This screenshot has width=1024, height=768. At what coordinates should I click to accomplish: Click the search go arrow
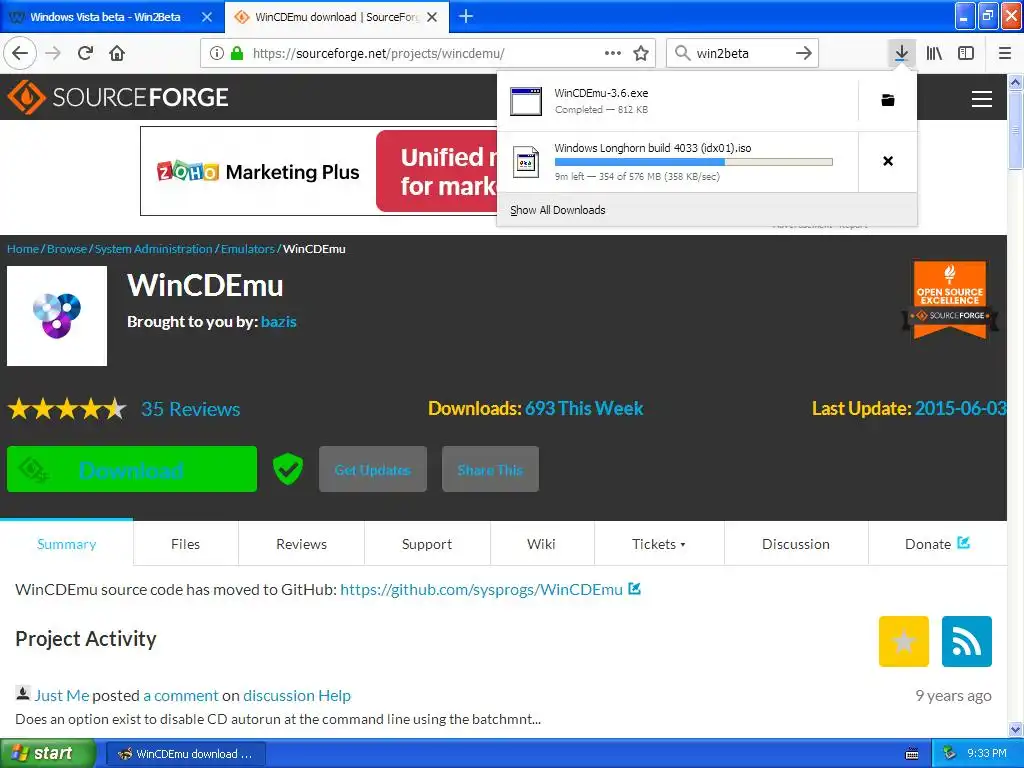pyautogui.click(x=804, y=53)
